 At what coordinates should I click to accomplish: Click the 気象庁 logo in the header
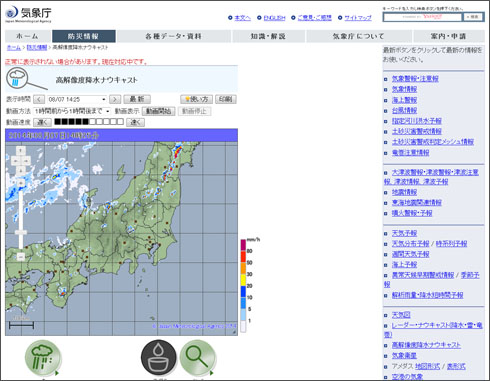tap(28, 14)
